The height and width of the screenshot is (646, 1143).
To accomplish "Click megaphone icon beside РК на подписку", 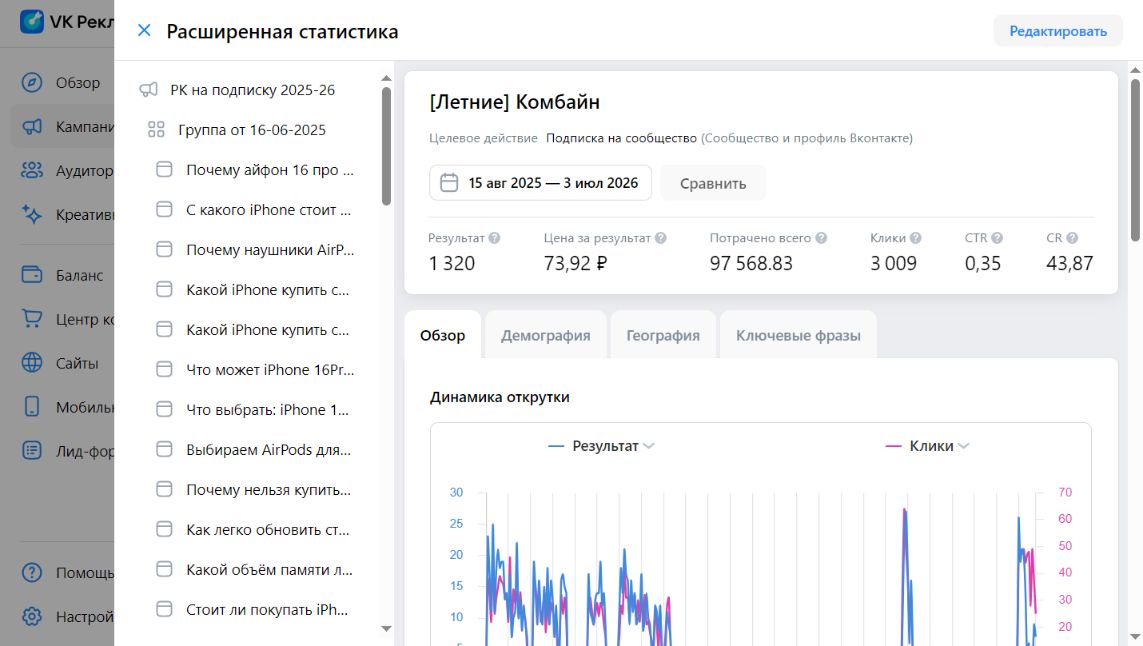I will coord(149,90).
